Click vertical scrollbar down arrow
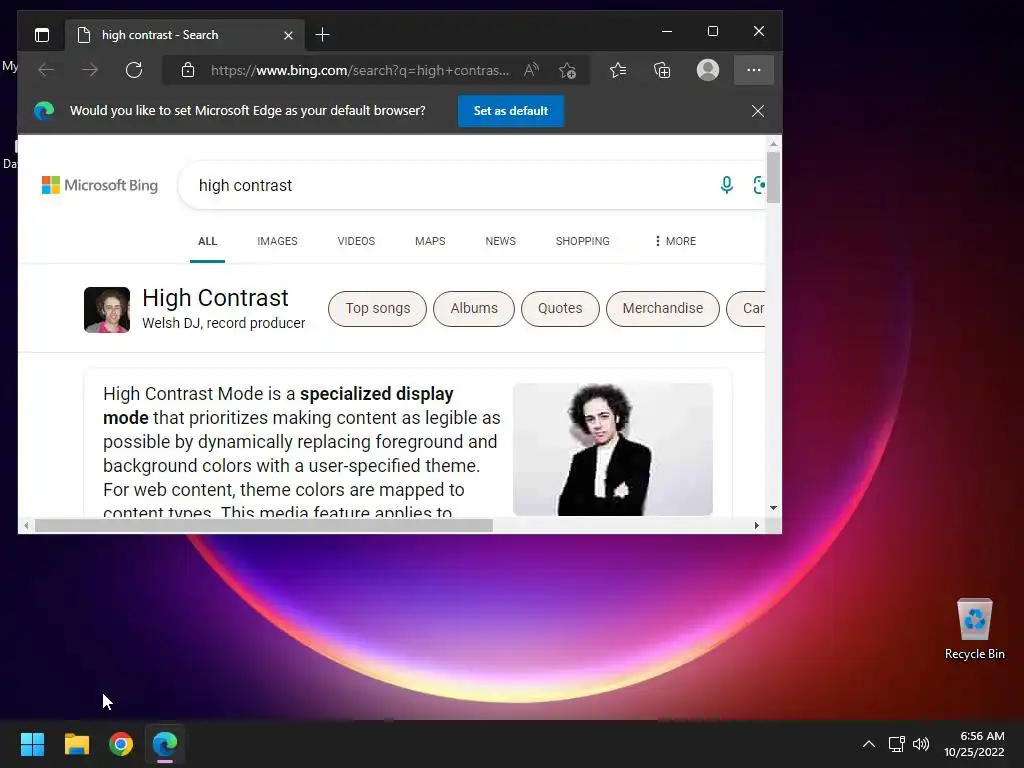The image size is (1024, 768). click(x=773, y=507)
